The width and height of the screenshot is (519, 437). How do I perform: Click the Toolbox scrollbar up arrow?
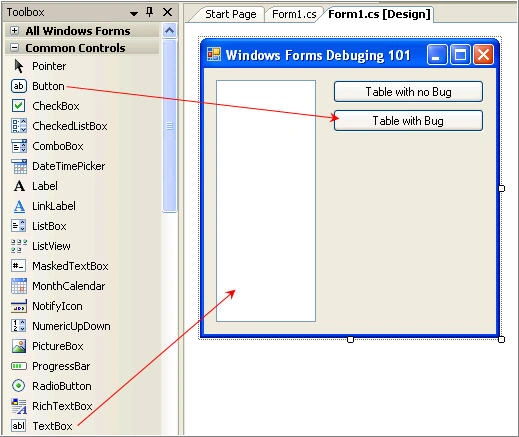(x=169, y=31)
